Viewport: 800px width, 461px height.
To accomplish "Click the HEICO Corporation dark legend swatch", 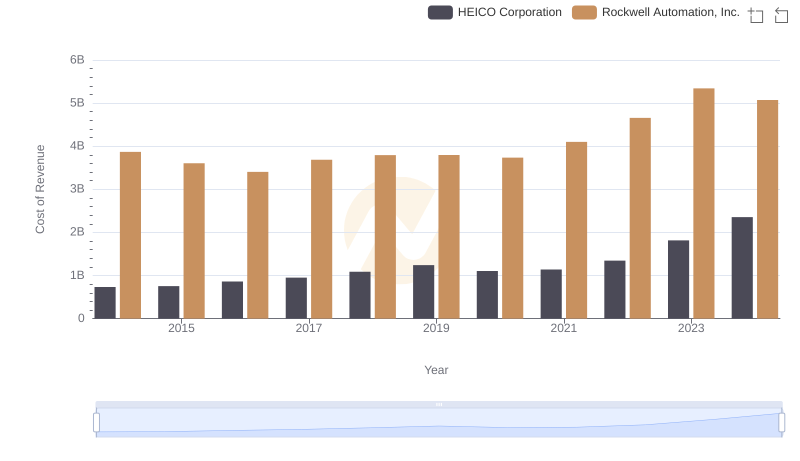I will 440,12.
